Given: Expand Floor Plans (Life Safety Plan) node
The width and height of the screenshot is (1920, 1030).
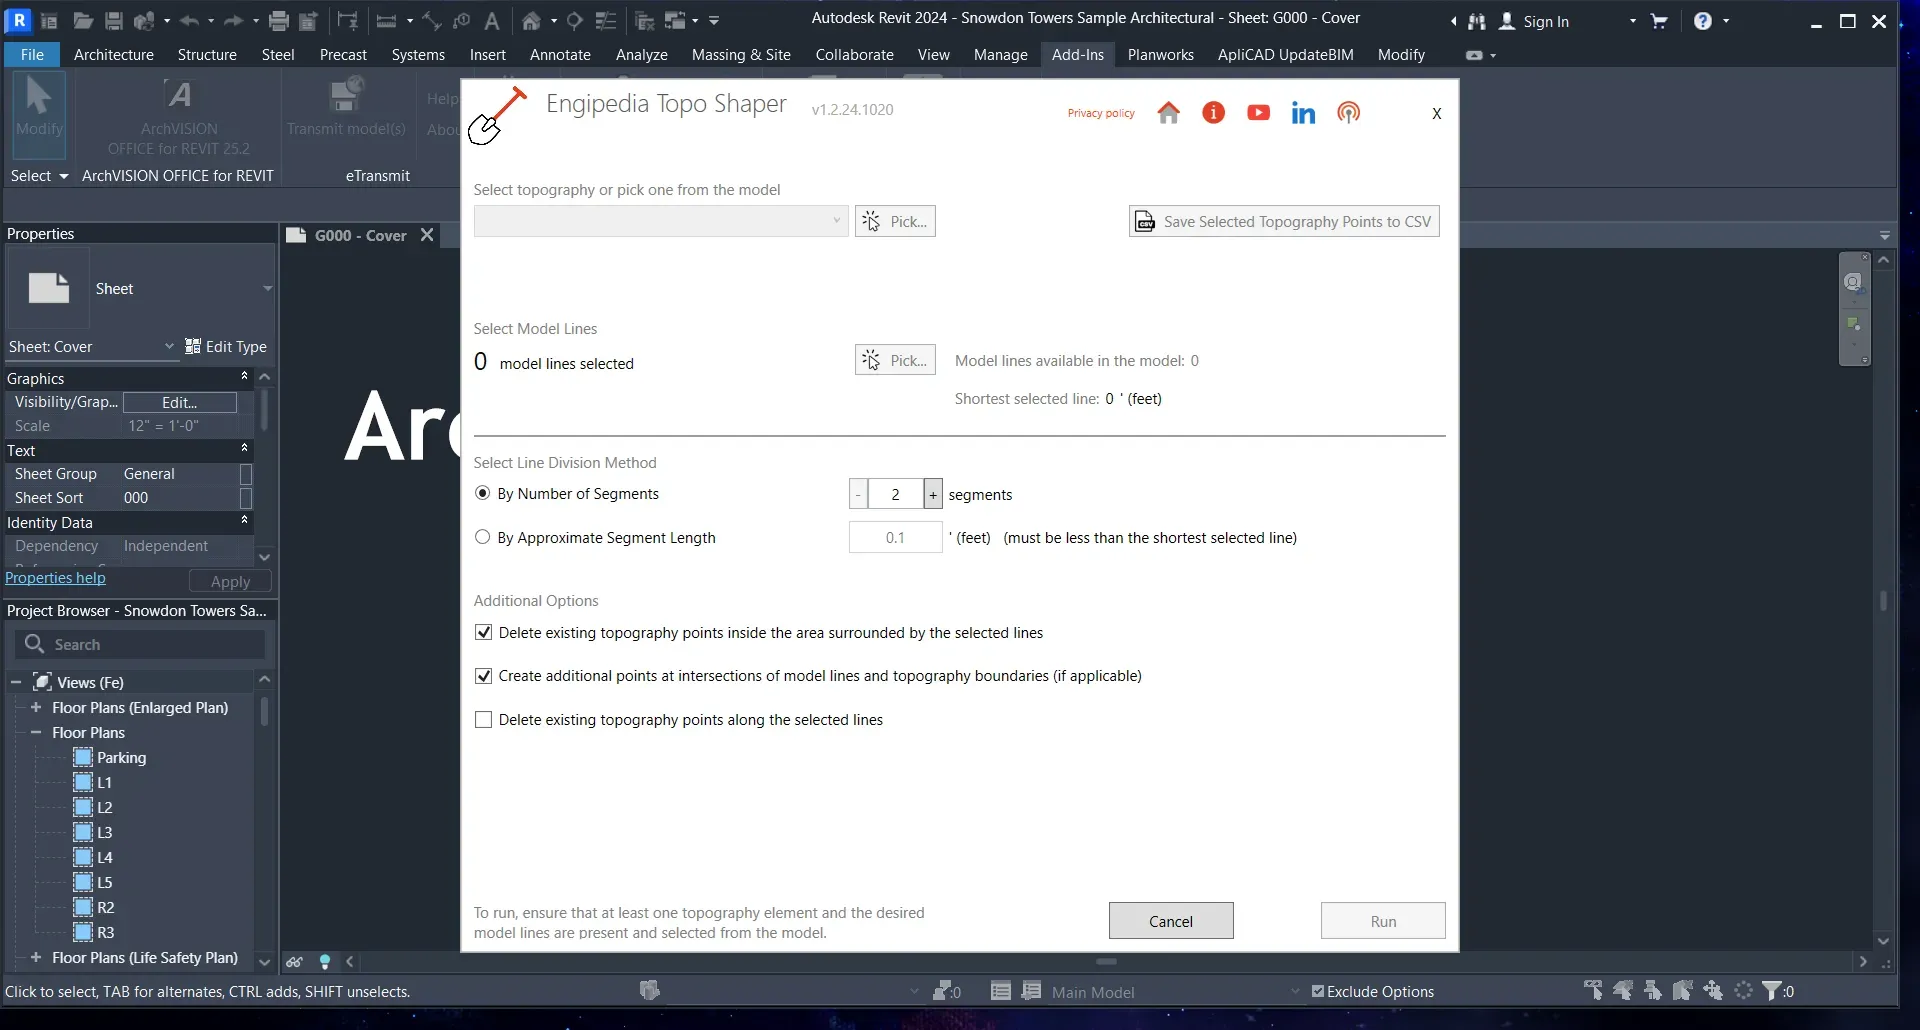Looking at the screenshot, I should click(36, 957).
